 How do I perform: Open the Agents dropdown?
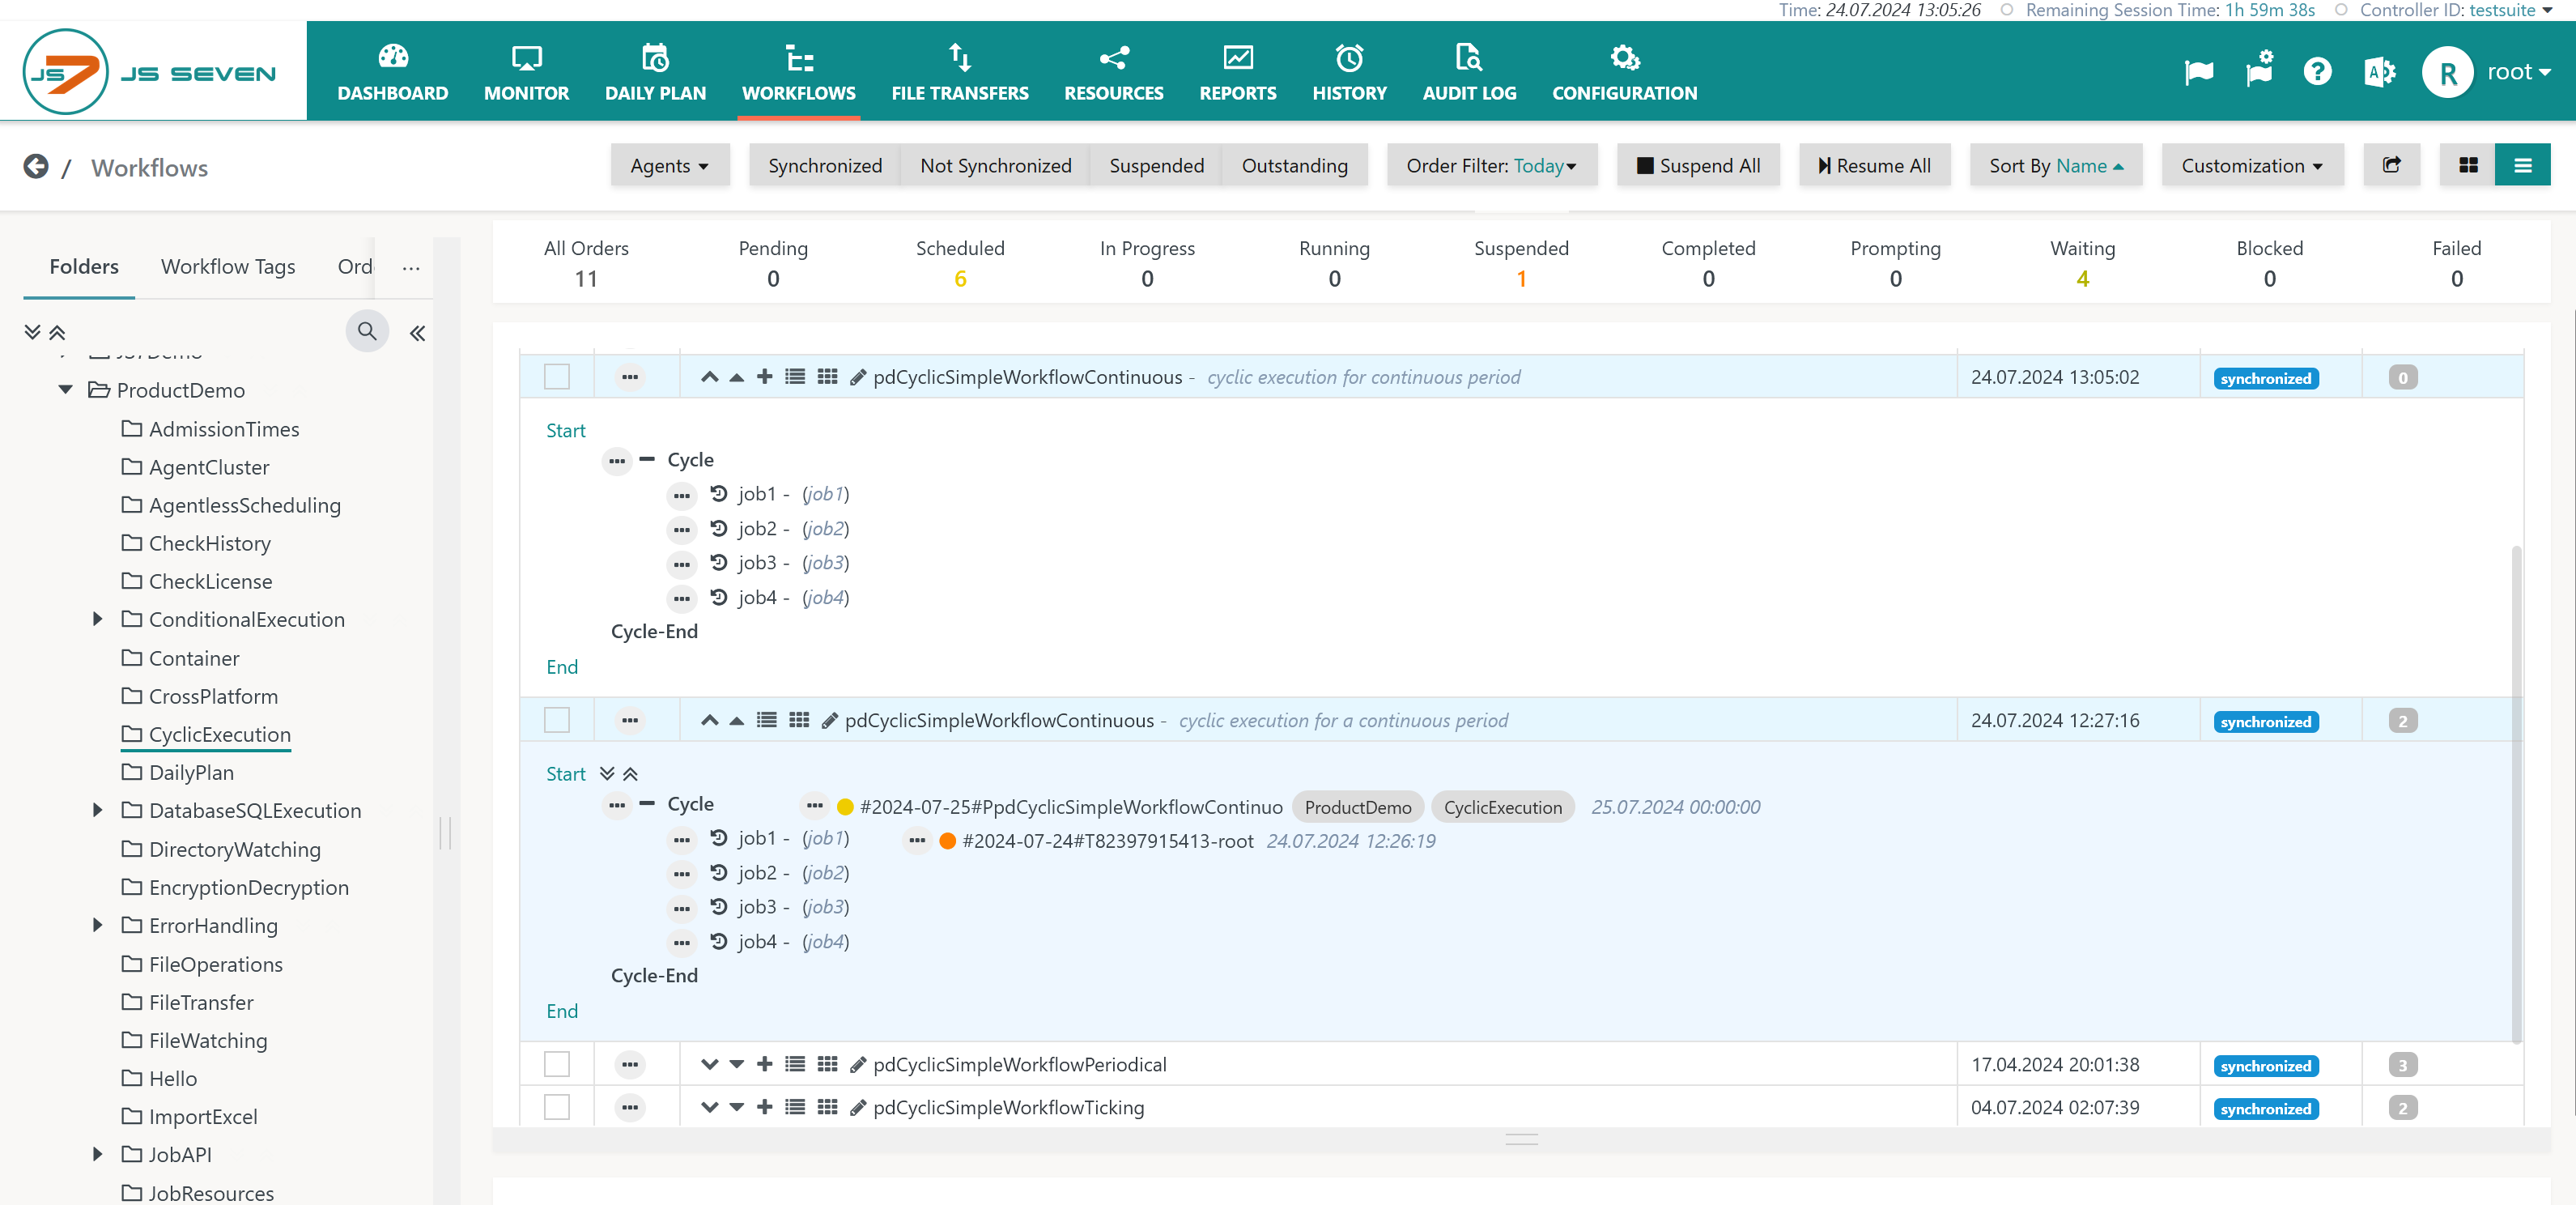[669, 165]
